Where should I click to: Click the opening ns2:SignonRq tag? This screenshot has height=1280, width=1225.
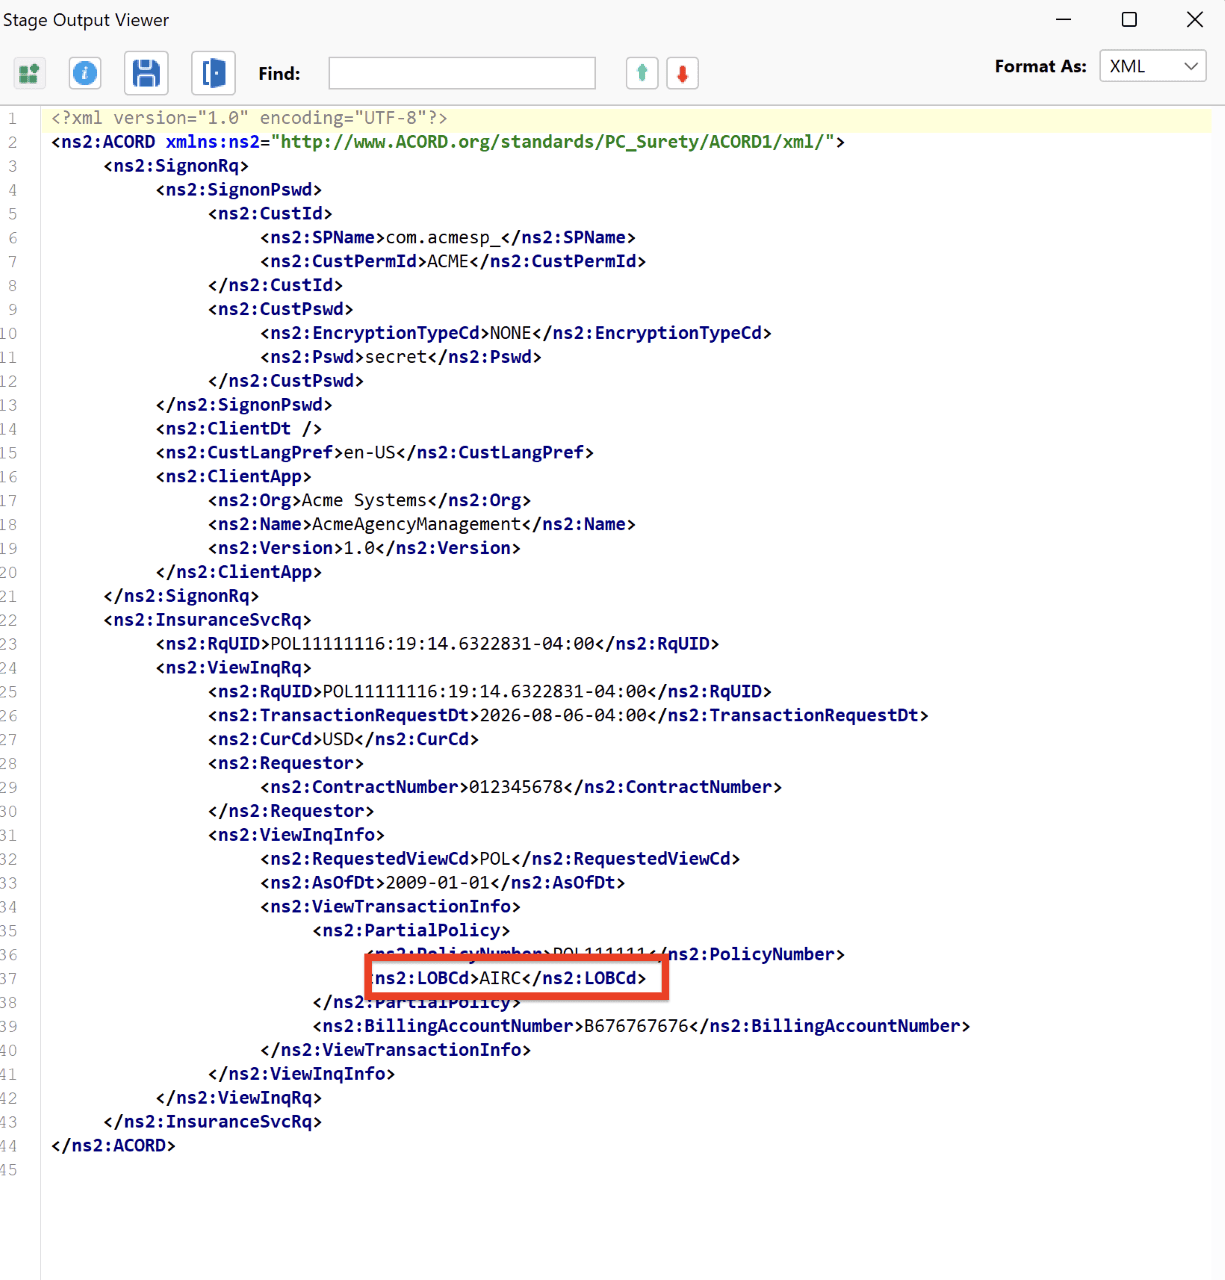(176, 166)
